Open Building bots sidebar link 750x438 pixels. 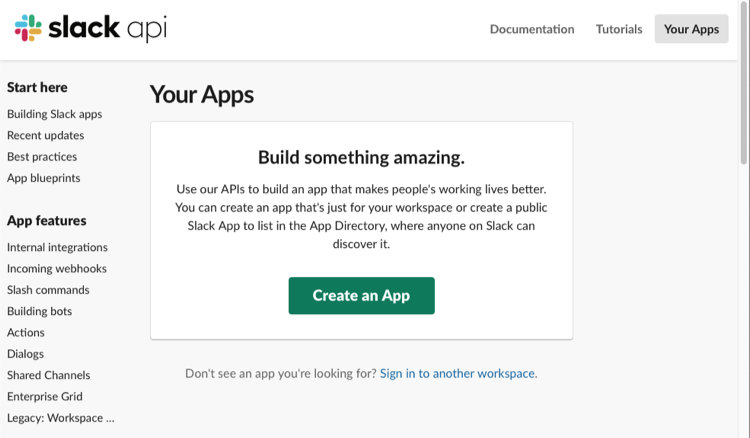(40, 311)
